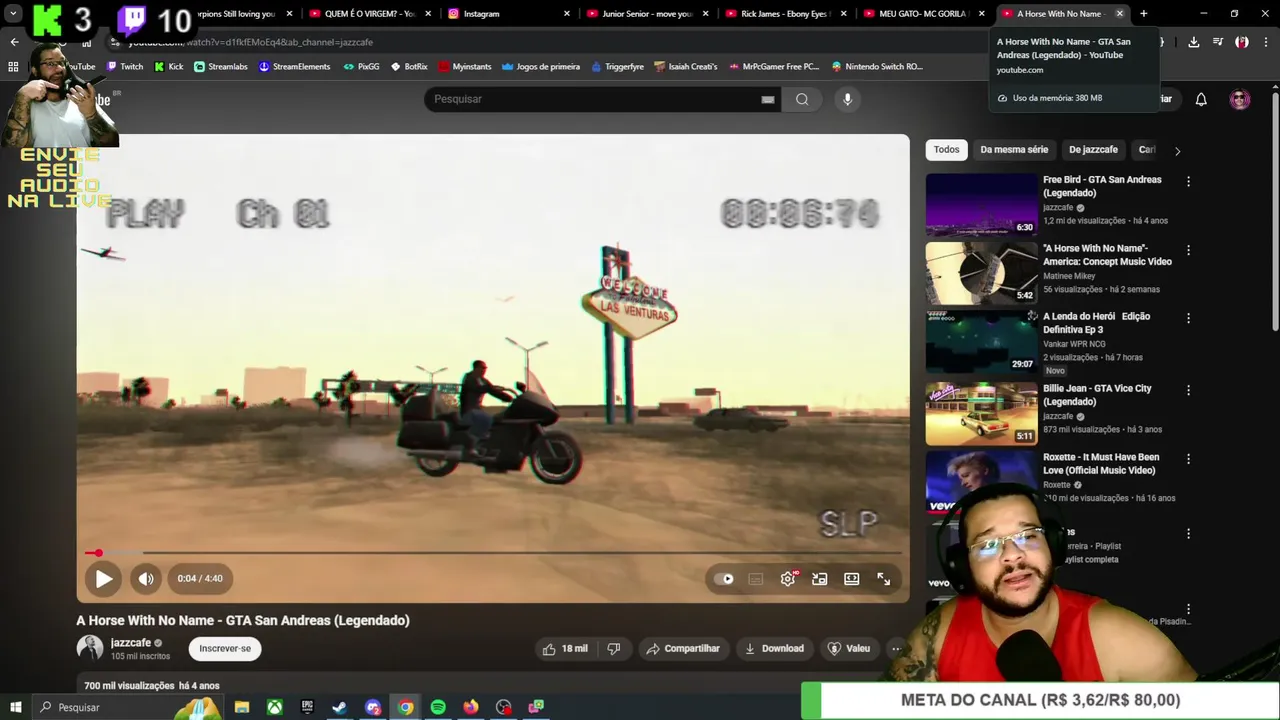The image size is (1280, 720).
Task: Open A Lenda do Herói thumbnail
Action: (982, 342)
